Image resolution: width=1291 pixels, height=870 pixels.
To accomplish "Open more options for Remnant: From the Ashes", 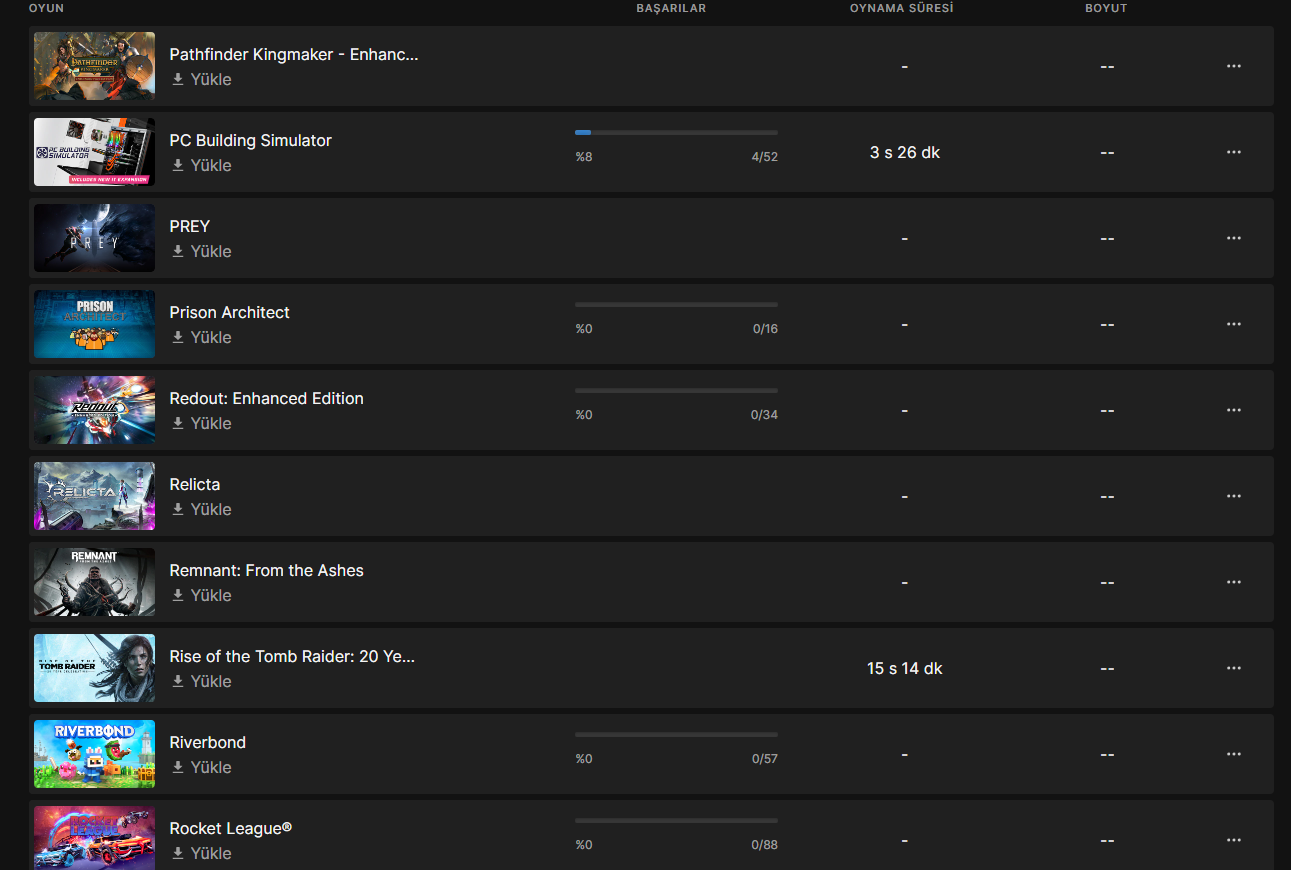I will coord(1233,582).
